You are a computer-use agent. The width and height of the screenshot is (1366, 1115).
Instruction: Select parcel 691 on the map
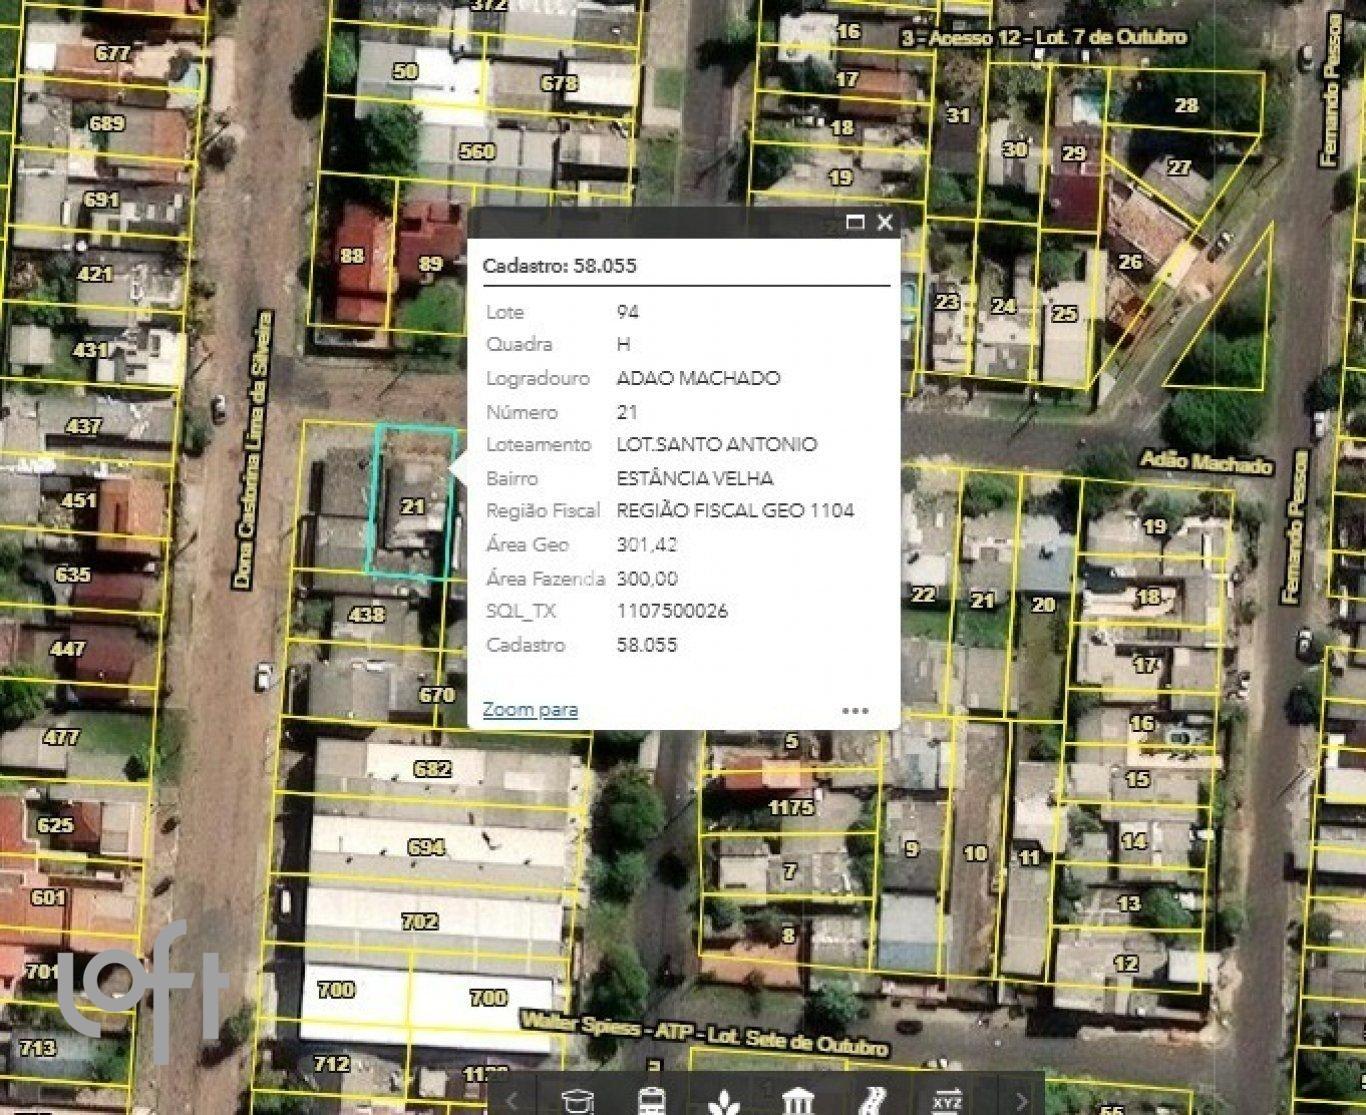101,199
